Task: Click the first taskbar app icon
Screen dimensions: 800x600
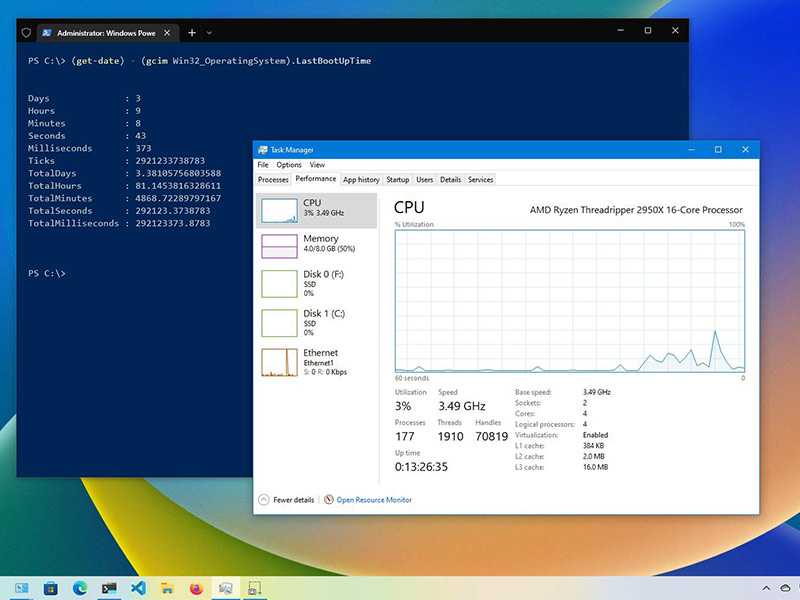Action: 21,588
